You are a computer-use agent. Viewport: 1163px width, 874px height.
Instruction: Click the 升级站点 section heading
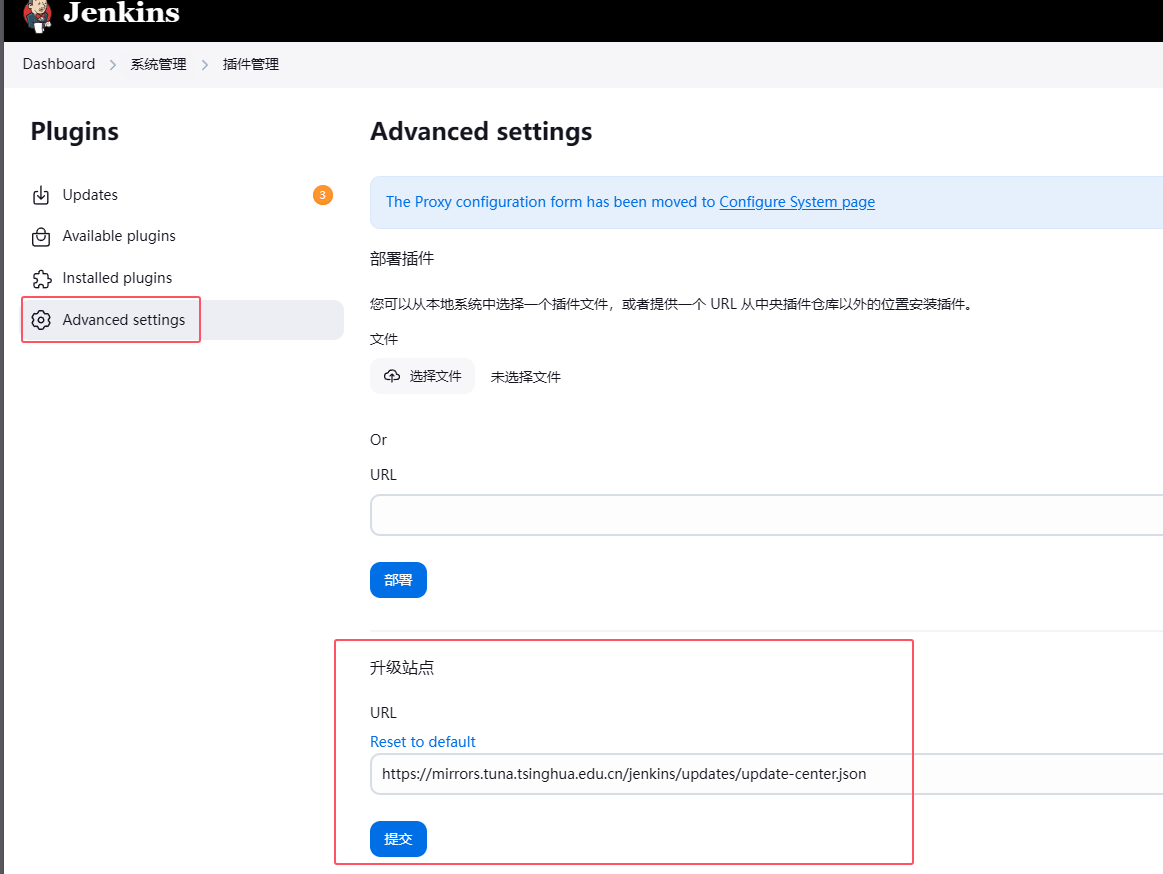click(402, 667)
